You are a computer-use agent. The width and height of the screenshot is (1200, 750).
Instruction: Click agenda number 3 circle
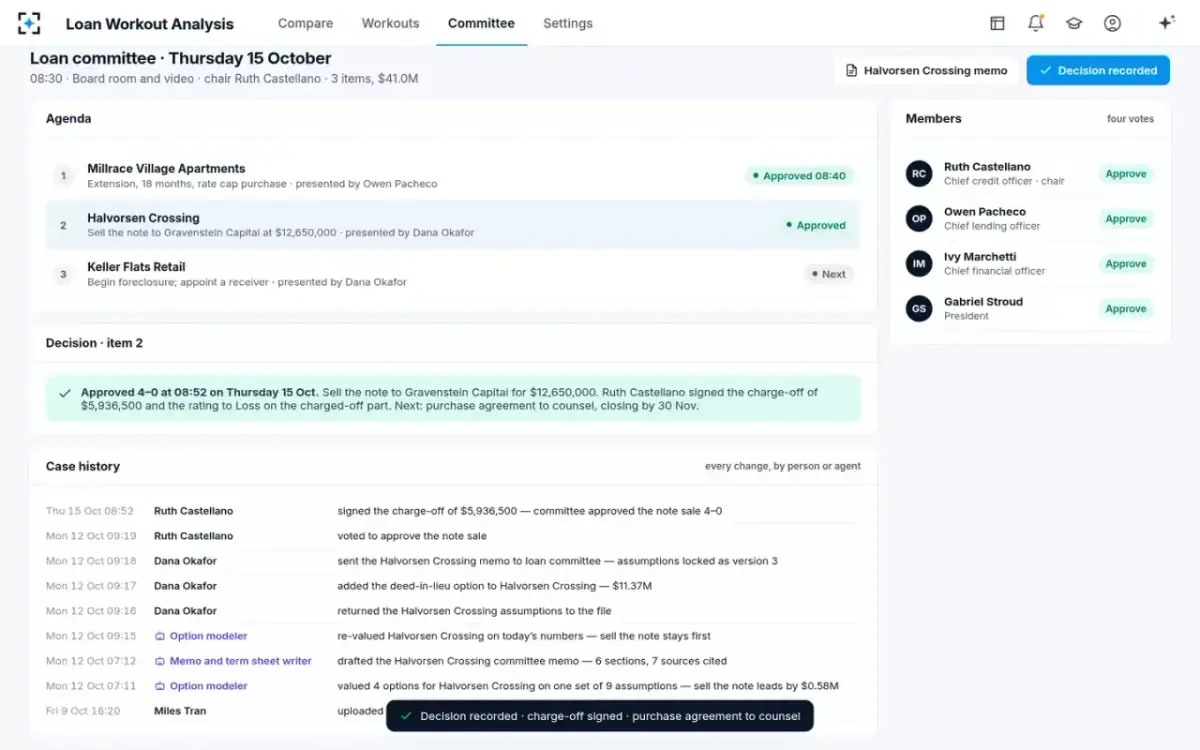tap(64, 274)
